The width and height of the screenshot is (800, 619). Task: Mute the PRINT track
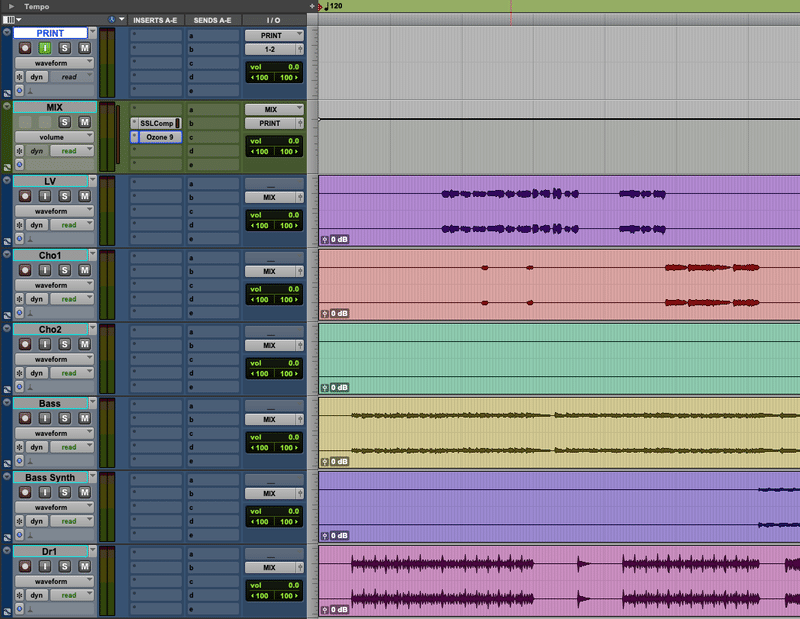(x=84, y=48)
